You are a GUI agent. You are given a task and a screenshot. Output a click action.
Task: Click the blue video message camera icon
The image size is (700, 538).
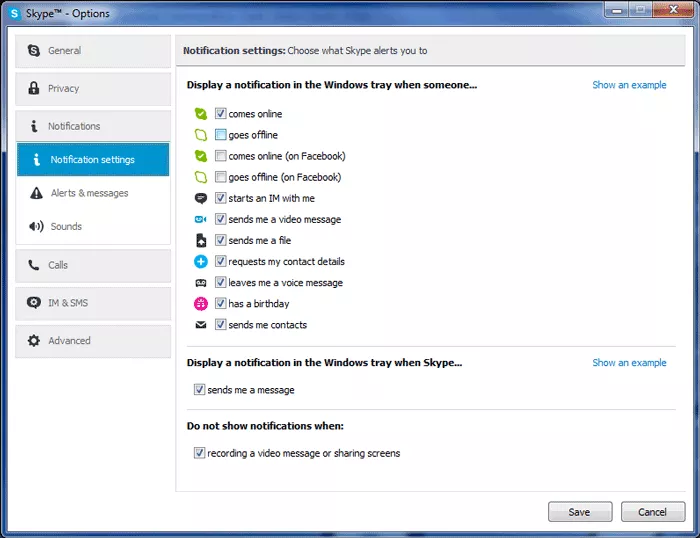(x=201, y=219)
